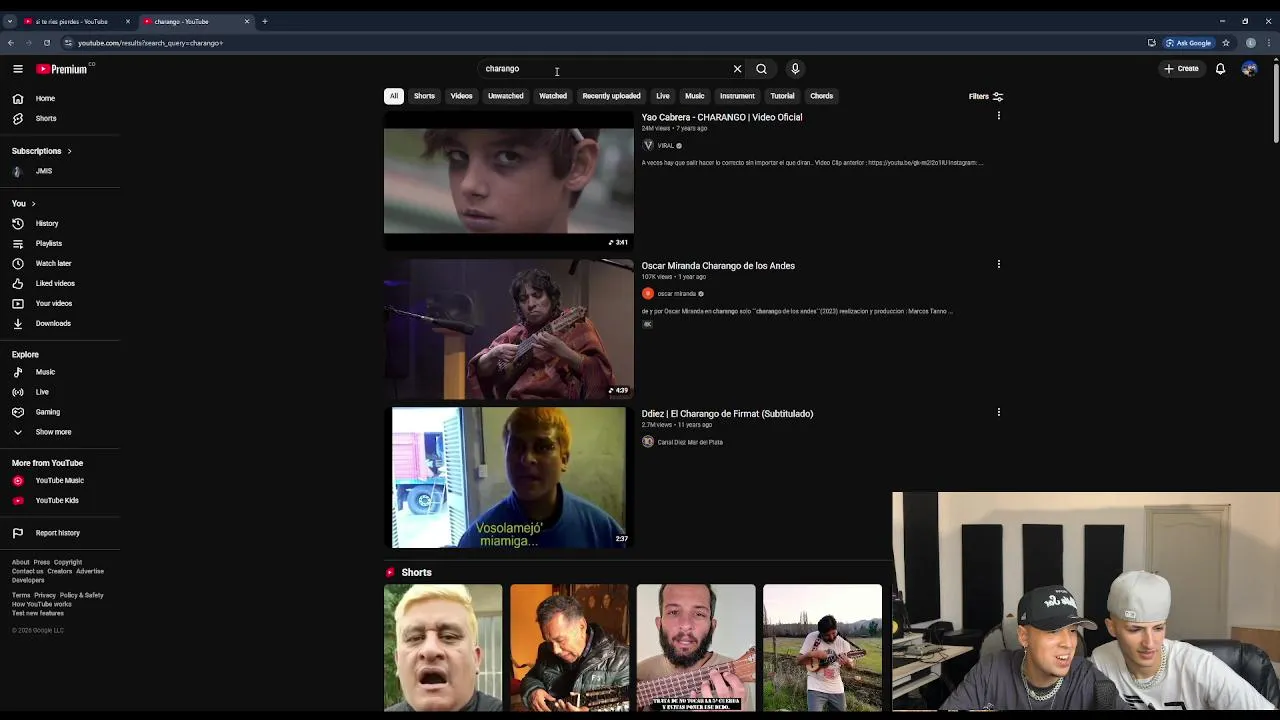Select the Shorts filter chip
This screenshot has width=1280, height=720.
point(424,96)
